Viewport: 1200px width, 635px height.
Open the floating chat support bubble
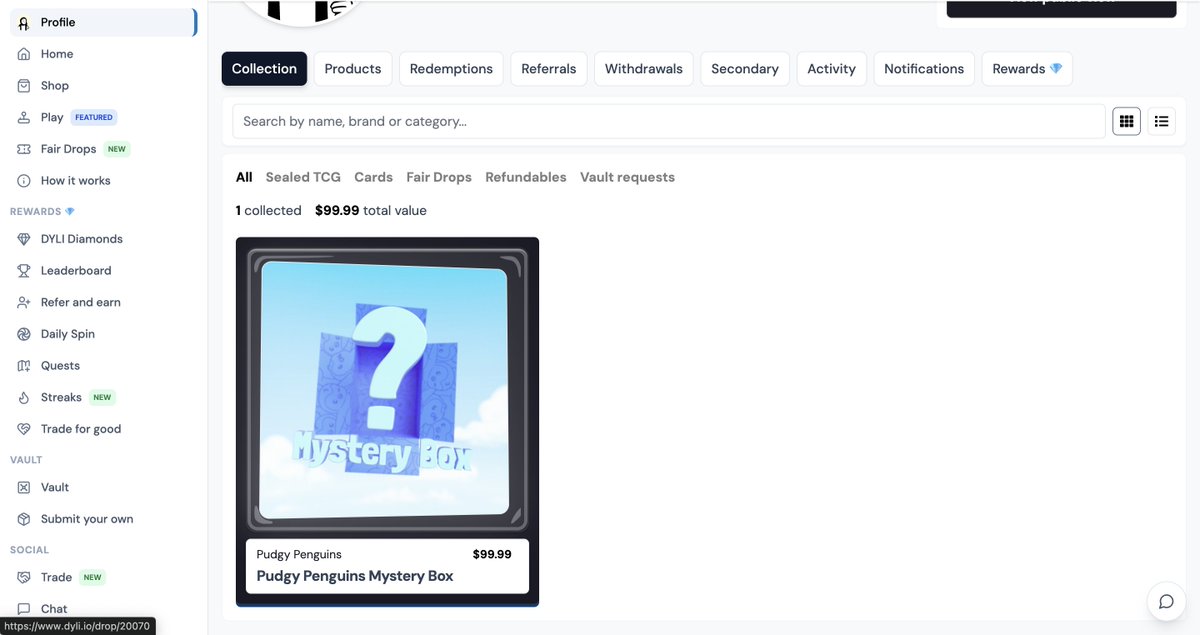pyautogui.click(x=1166, y=602)
